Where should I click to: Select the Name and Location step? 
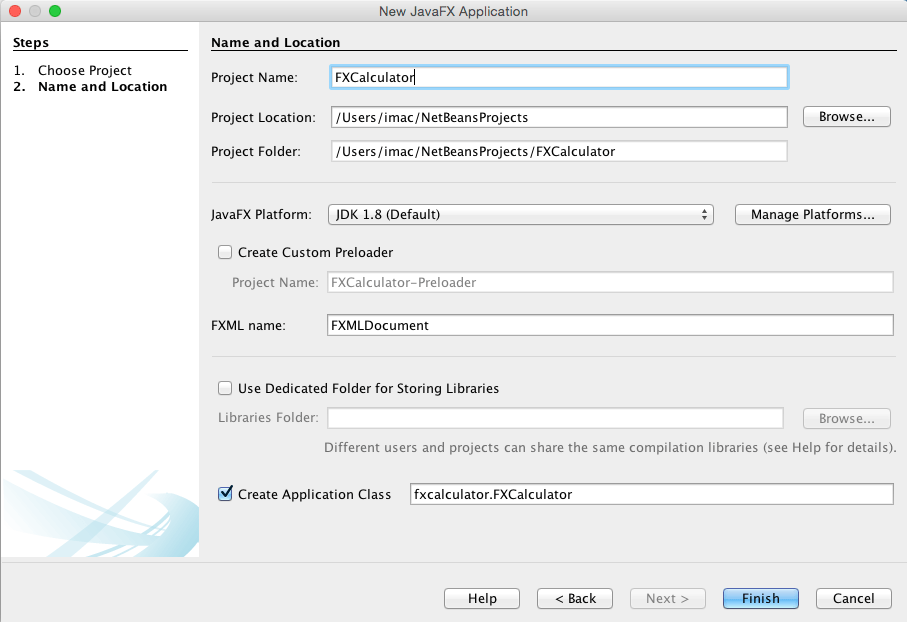click(102, 87)
